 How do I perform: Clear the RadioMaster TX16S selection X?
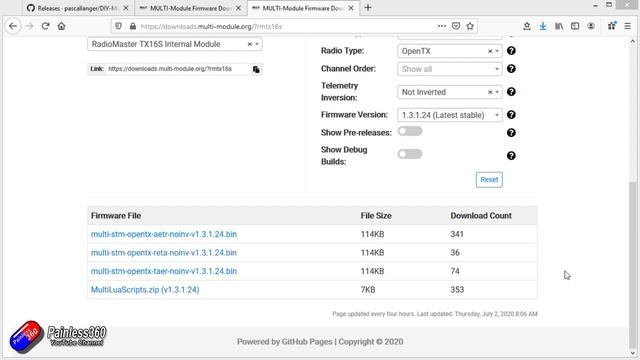point(249,44)
